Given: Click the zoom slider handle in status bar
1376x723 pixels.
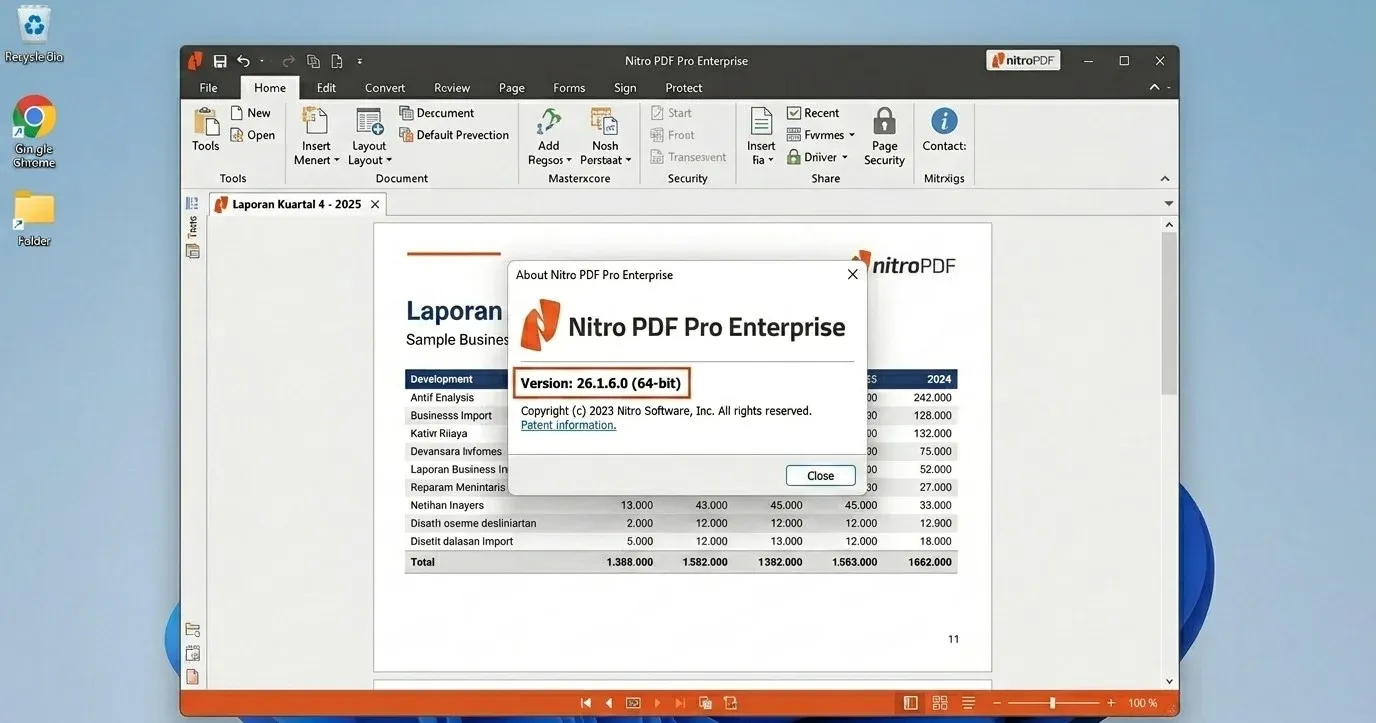Looking at the screenshot, I should (1052, 703).
